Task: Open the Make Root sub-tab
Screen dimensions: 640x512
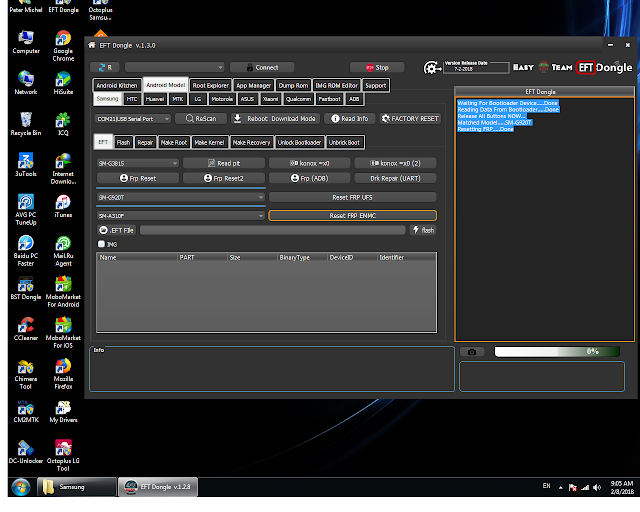Action: pos(174,142)
